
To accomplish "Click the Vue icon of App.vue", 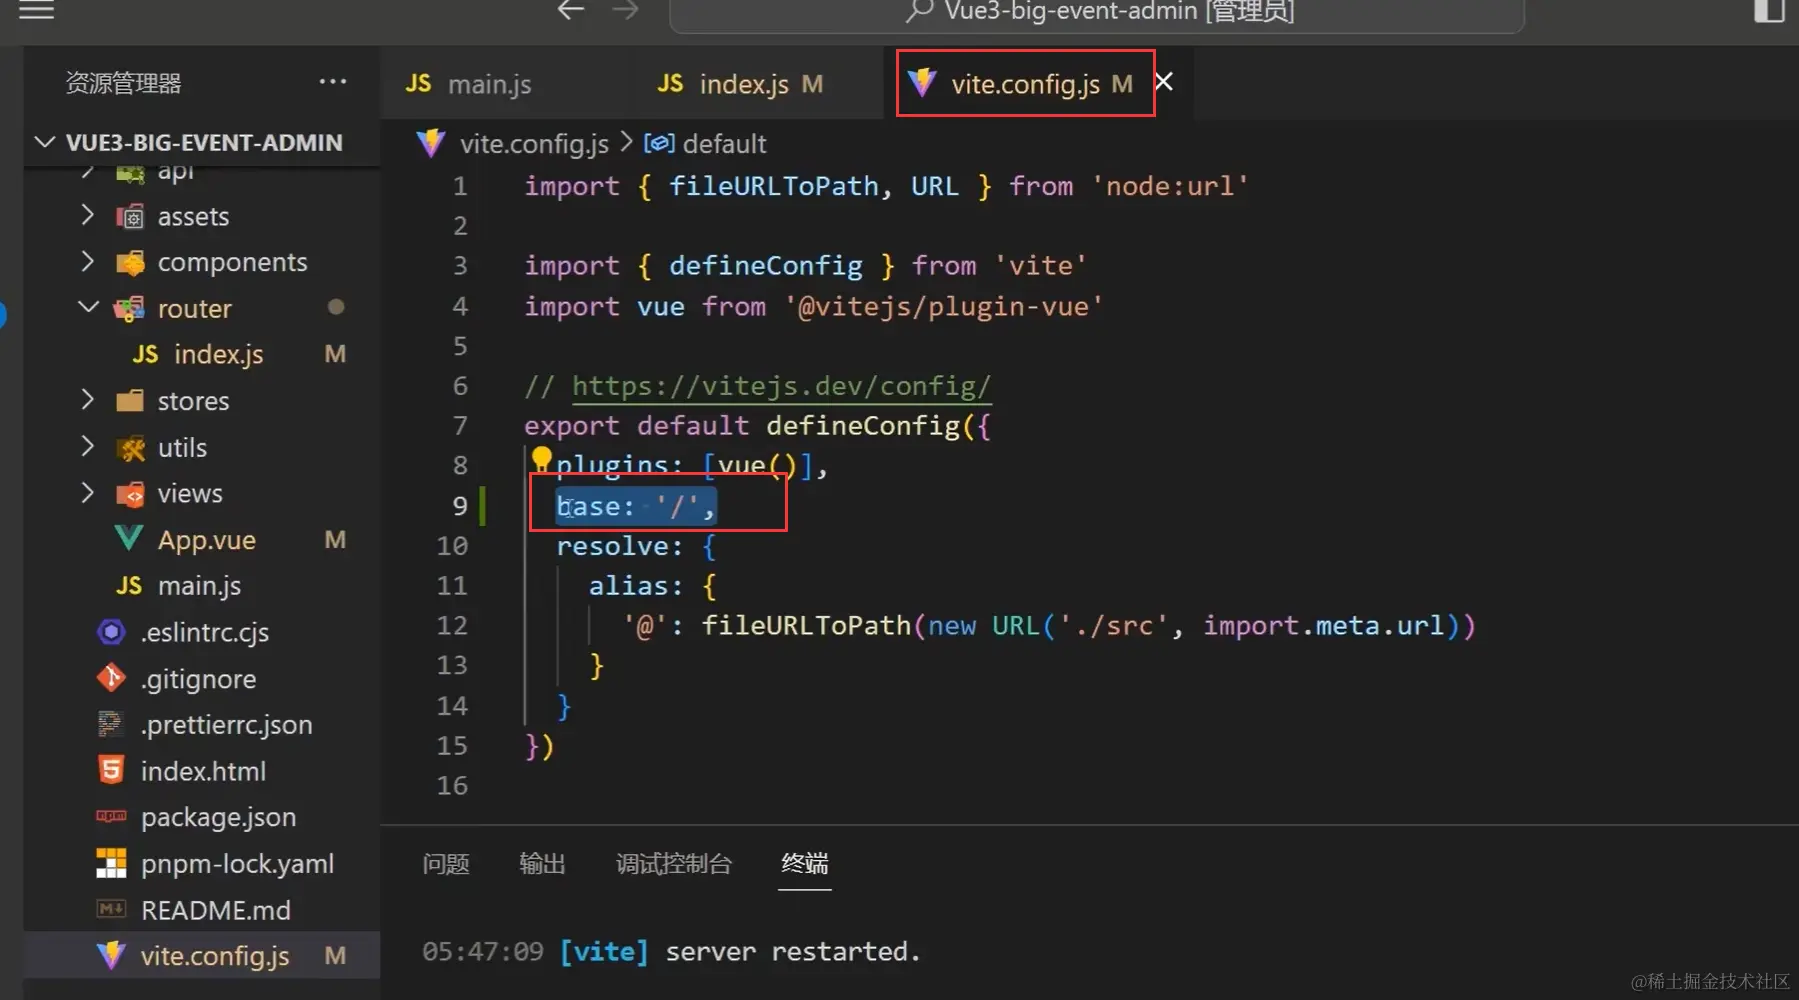I will click(x=129, y=540).
